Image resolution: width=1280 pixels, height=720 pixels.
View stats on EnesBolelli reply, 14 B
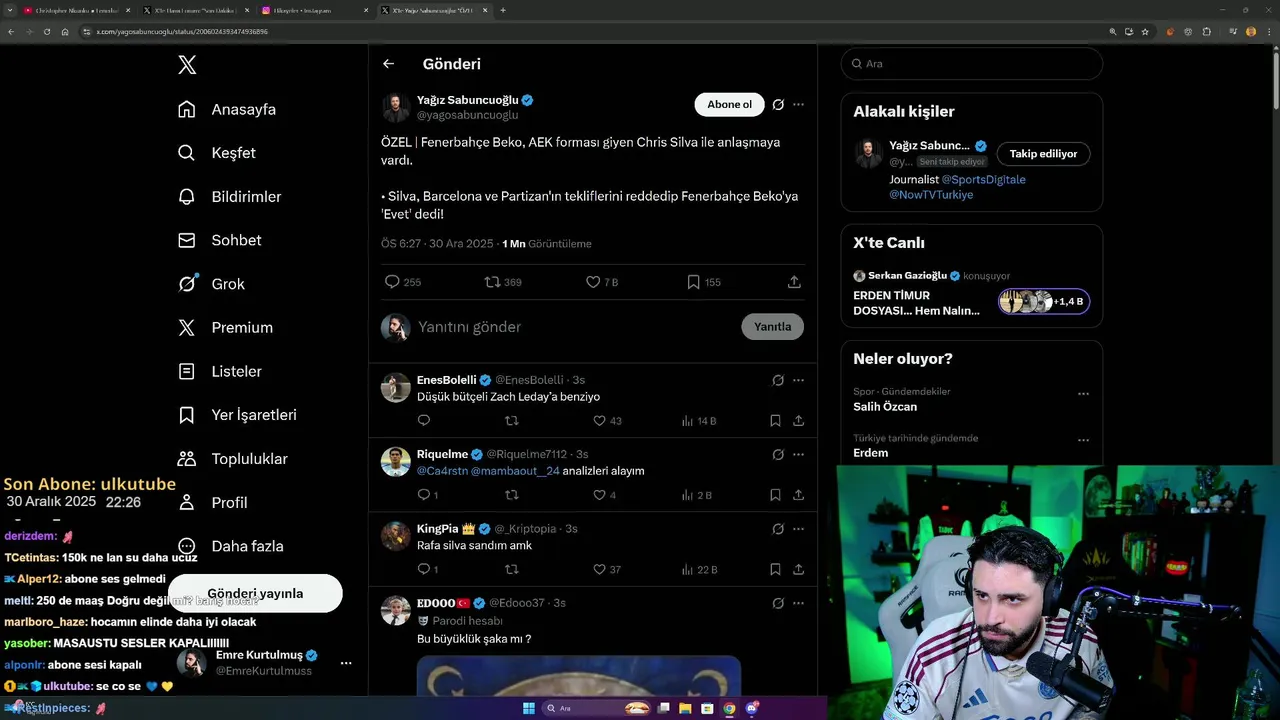[699, 421]
